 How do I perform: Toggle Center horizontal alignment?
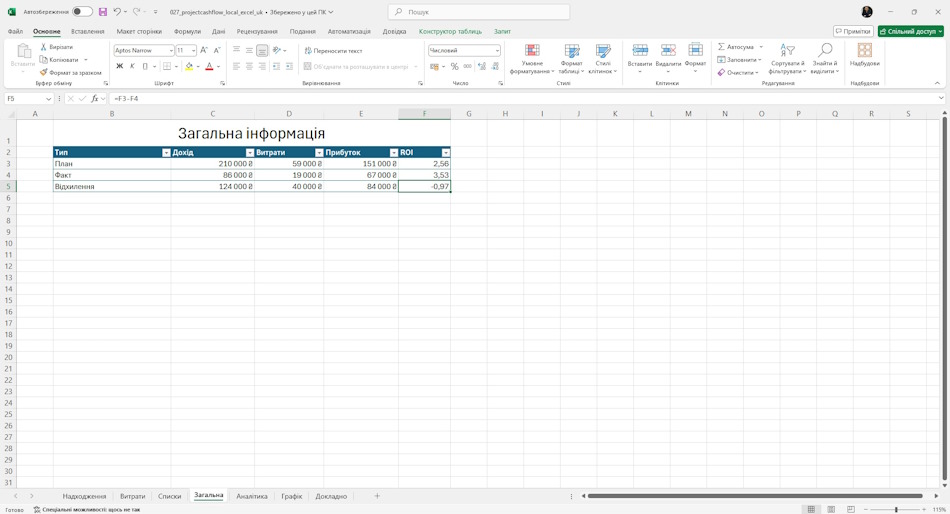click(249, 67)
